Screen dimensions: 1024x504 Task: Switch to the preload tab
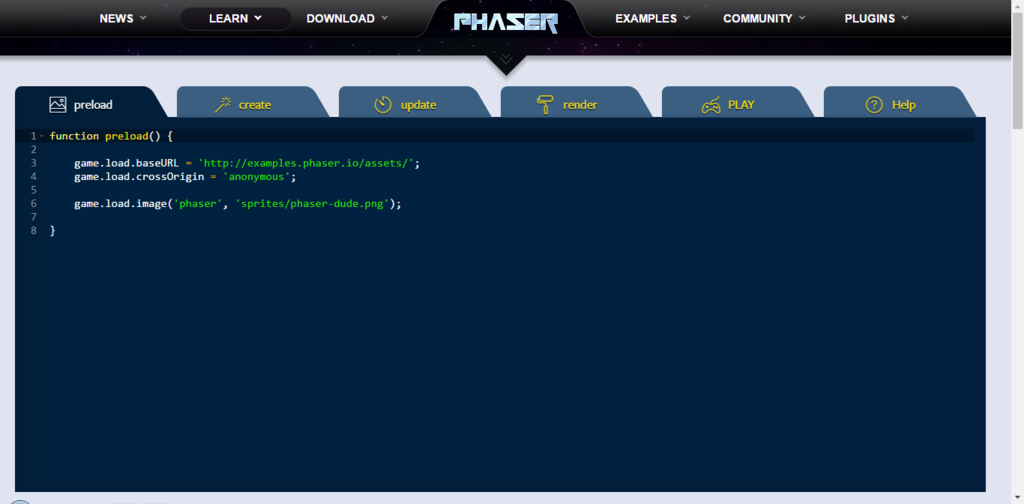89,102
